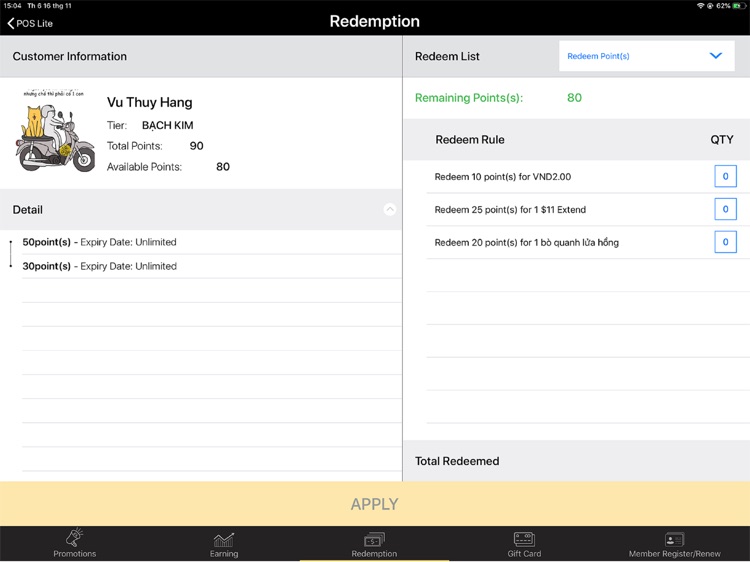The width and height of the screenshot is (750, 562).
Task: Open the Gift Card tab
Action: [x=524, y=544]
